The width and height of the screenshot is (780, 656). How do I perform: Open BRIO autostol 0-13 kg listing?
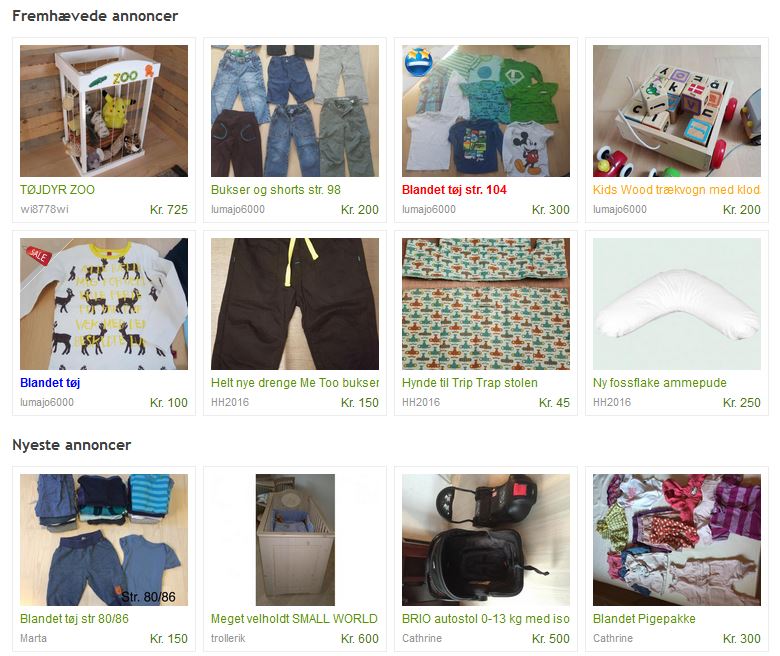tap(486, 618)
